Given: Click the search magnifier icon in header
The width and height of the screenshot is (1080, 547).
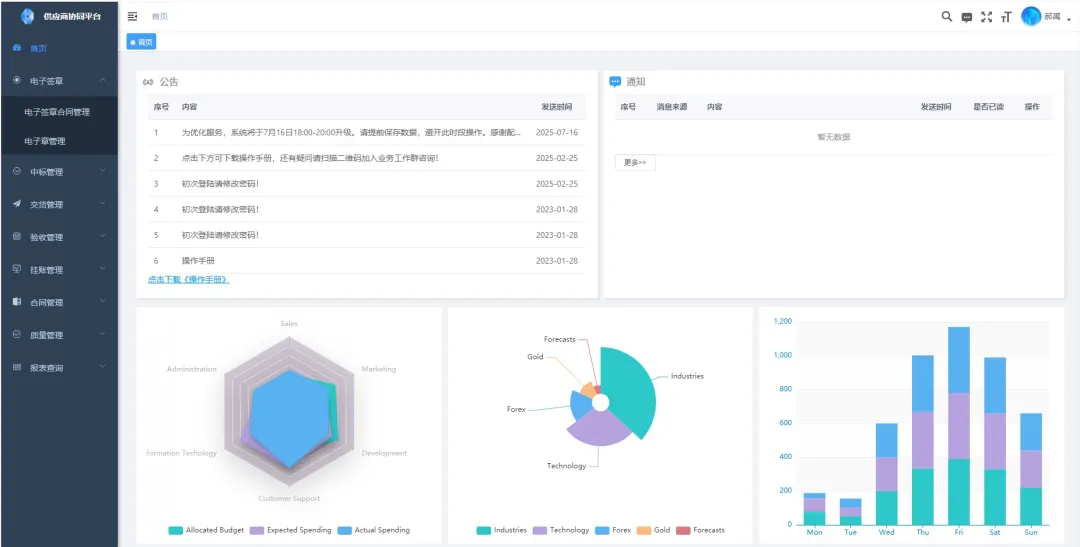Looking at the screenshot, I should coord(947,17).
